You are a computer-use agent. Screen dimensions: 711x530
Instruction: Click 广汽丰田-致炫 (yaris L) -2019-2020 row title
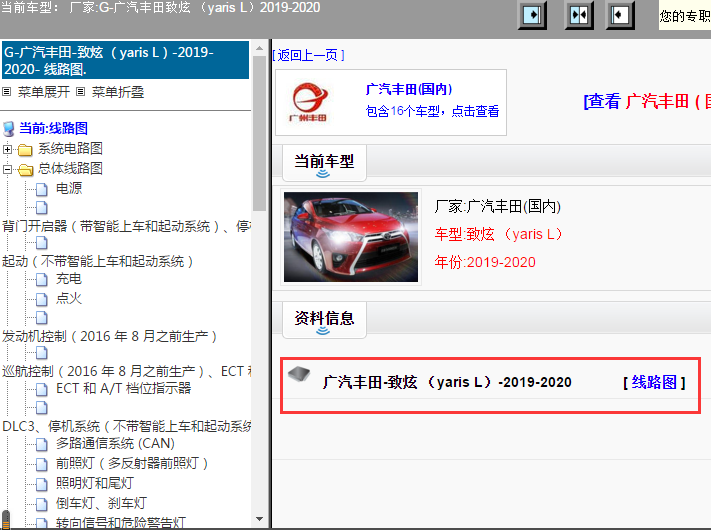coord(447,382)
